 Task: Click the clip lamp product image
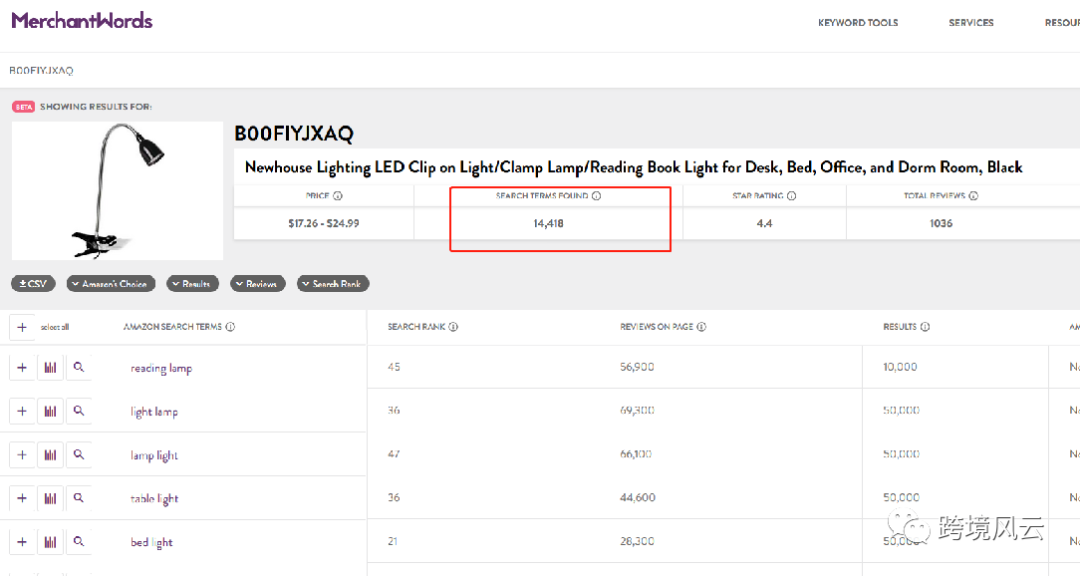[118, 191]
